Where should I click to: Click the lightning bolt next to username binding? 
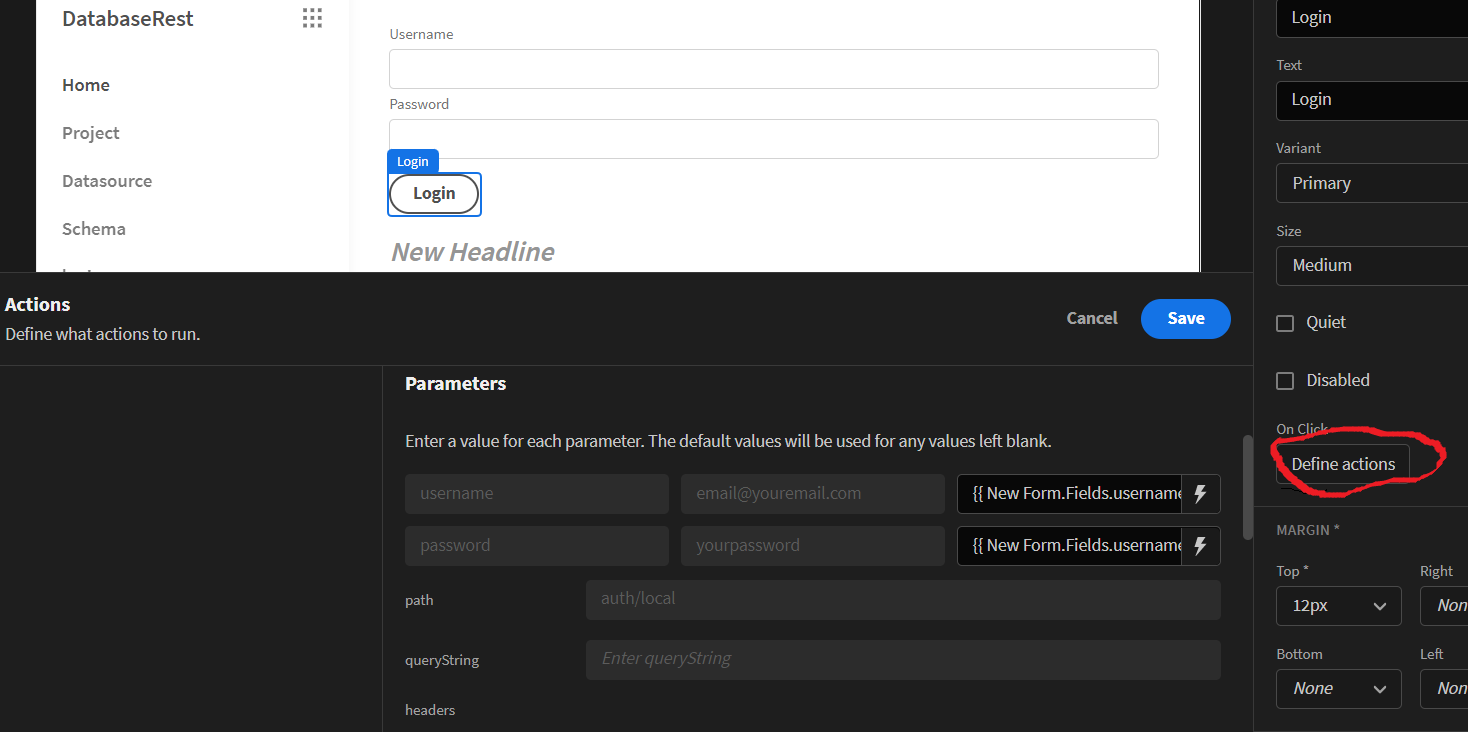pos(1201,493)
